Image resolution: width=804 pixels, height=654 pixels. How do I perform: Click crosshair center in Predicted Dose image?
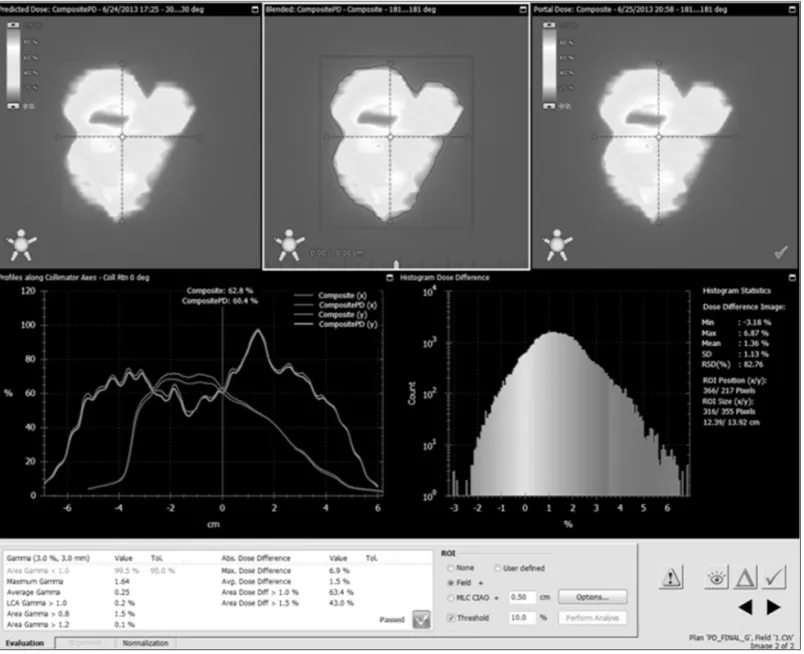122,137
